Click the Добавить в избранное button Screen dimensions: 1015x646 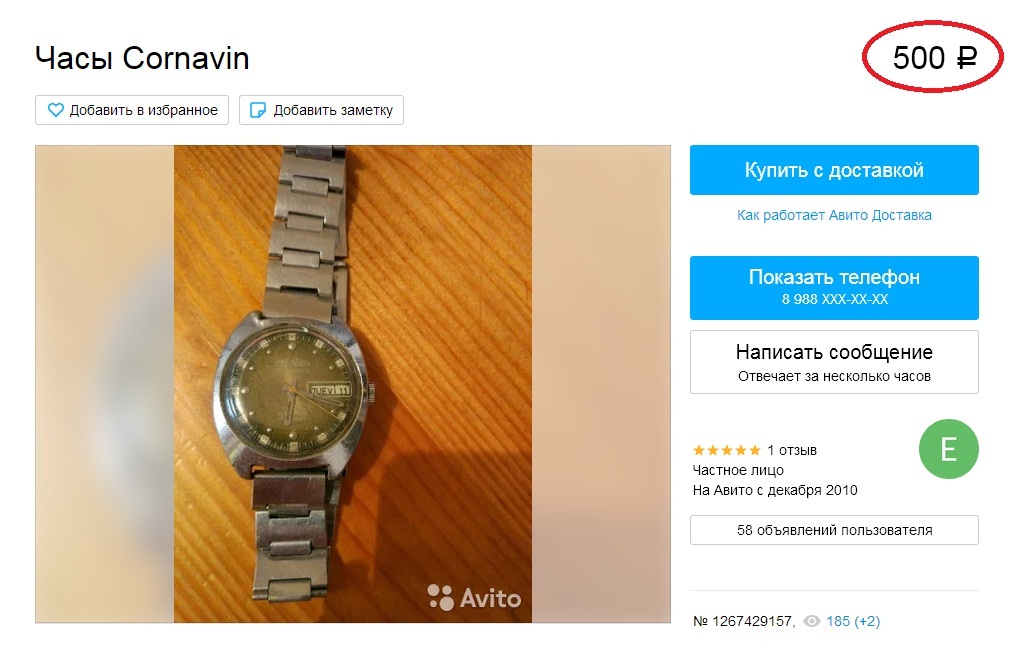pyautogui.click(x=132, y=110)
